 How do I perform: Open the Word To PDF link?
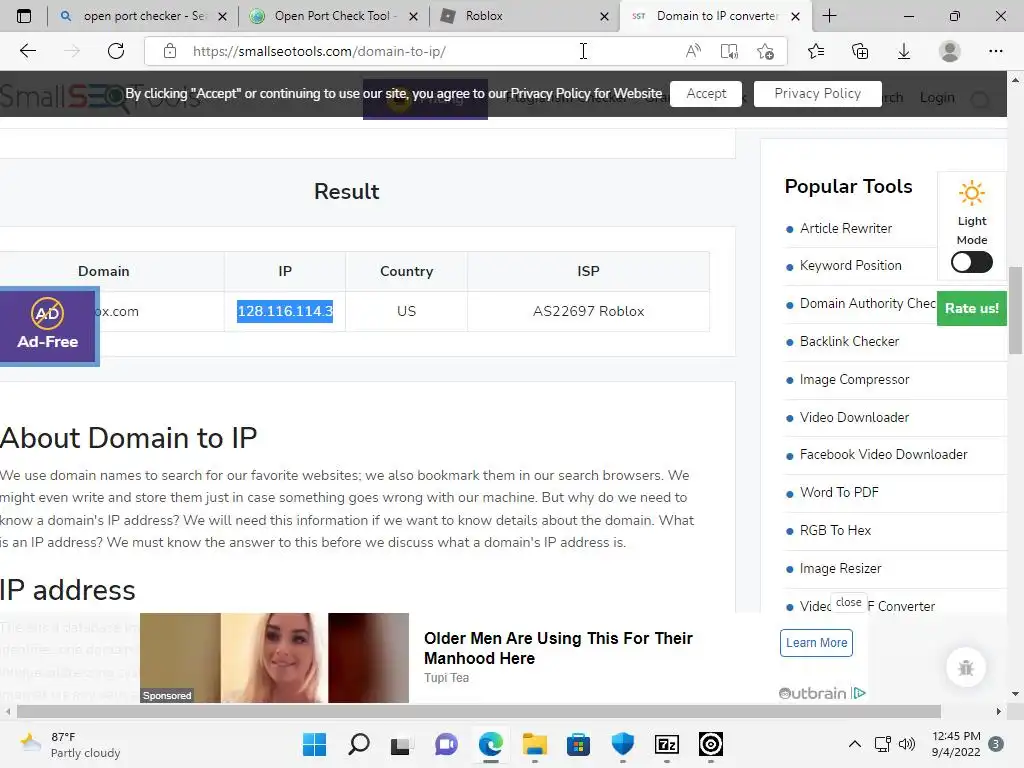click(839, 492)
